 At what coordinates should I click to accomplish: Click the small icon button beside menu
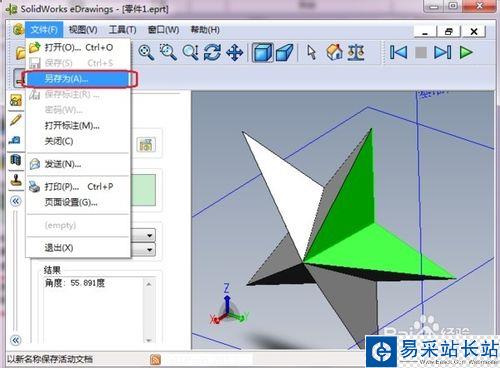point(146,145)
